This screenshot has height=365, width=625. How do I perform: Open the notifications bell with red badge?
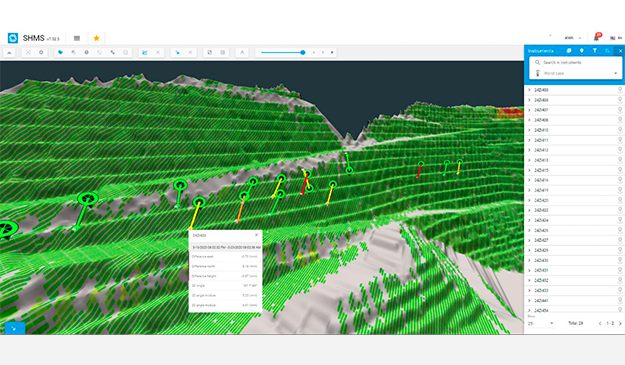coord(597,37)
